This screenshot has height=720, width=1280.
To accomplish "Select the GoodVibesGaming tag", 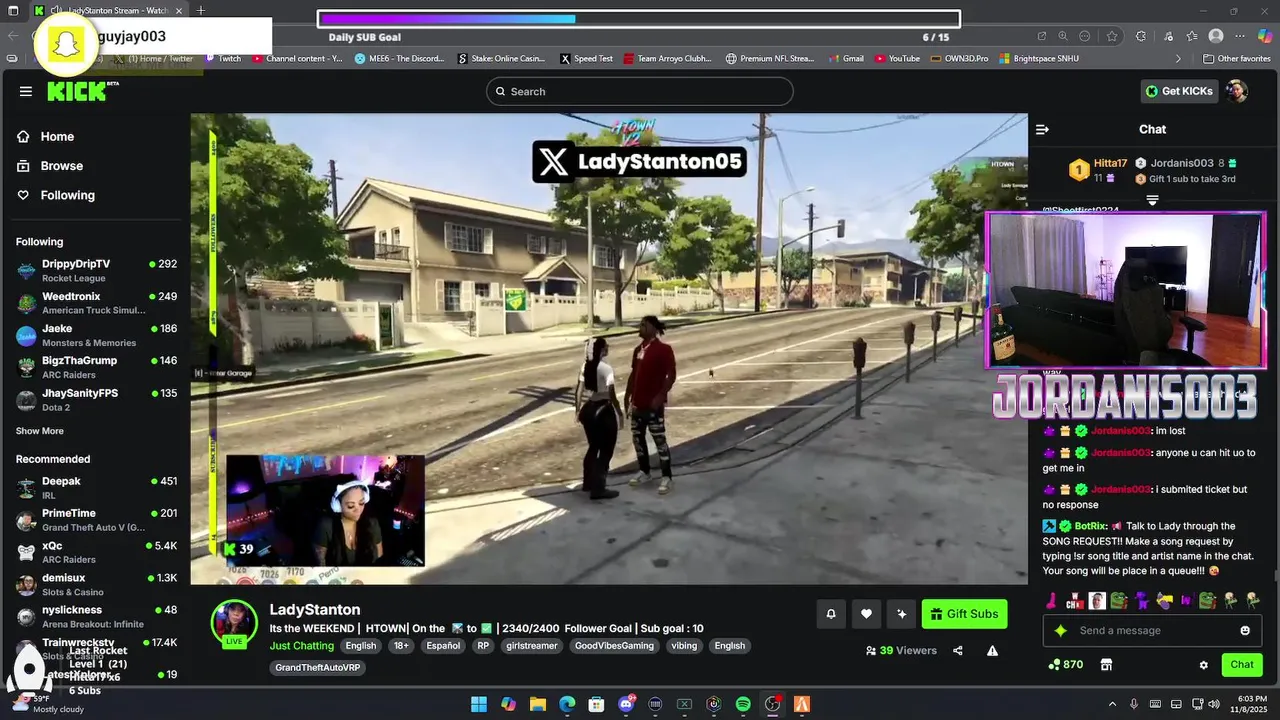I will point(614,646).
